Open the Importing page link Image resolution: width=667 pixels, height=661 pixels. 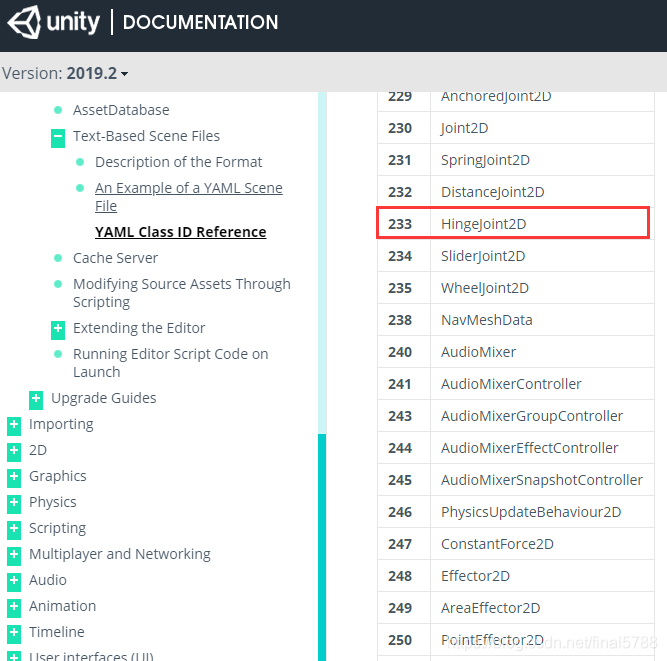61,424
